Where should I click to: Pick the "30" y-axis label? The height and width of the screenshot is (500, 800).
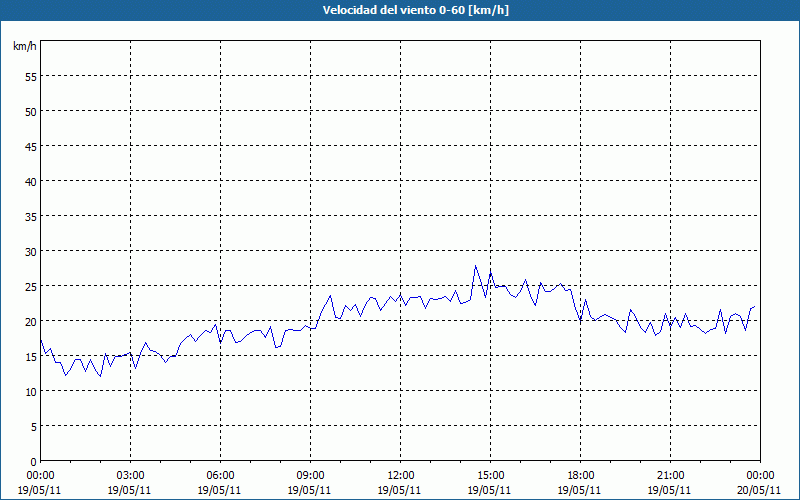[31, 252]
